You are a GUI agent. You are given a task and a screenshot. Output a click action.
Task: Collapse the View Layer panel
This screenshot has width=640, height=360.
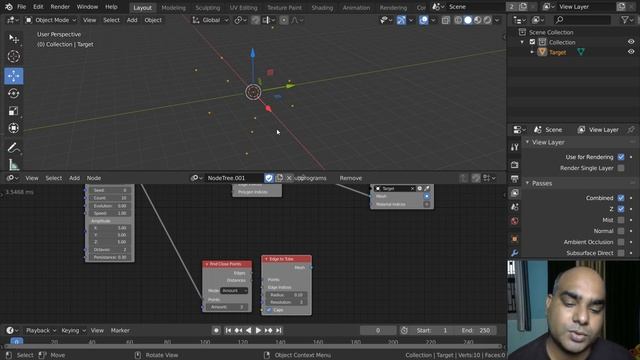click(527, 142)
